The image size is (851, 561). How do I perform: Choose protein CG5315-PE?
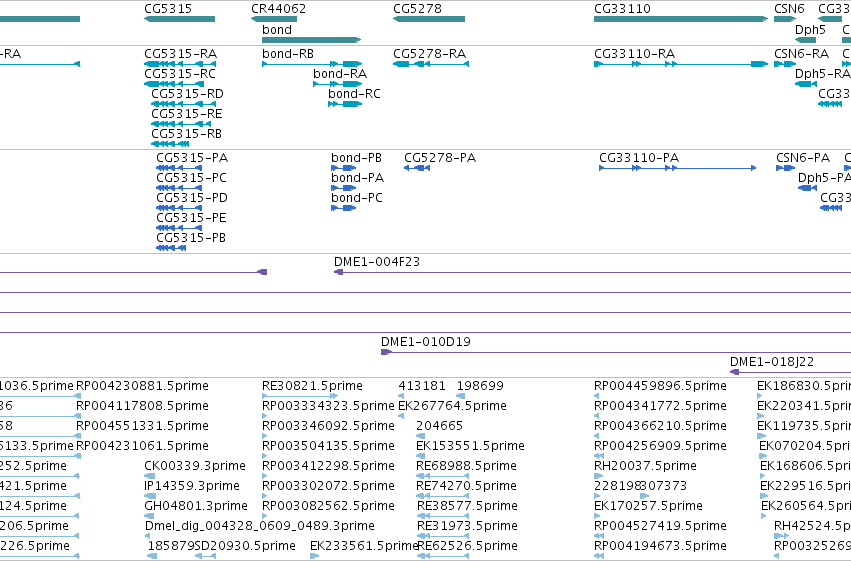pos(179,228)
